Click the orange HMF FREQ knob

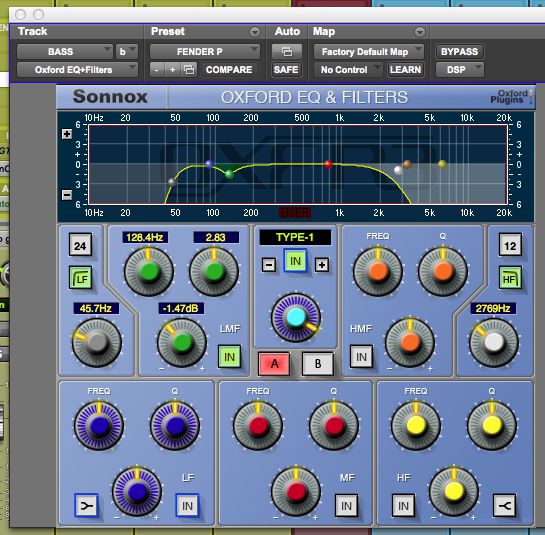(x=378, y=271)
